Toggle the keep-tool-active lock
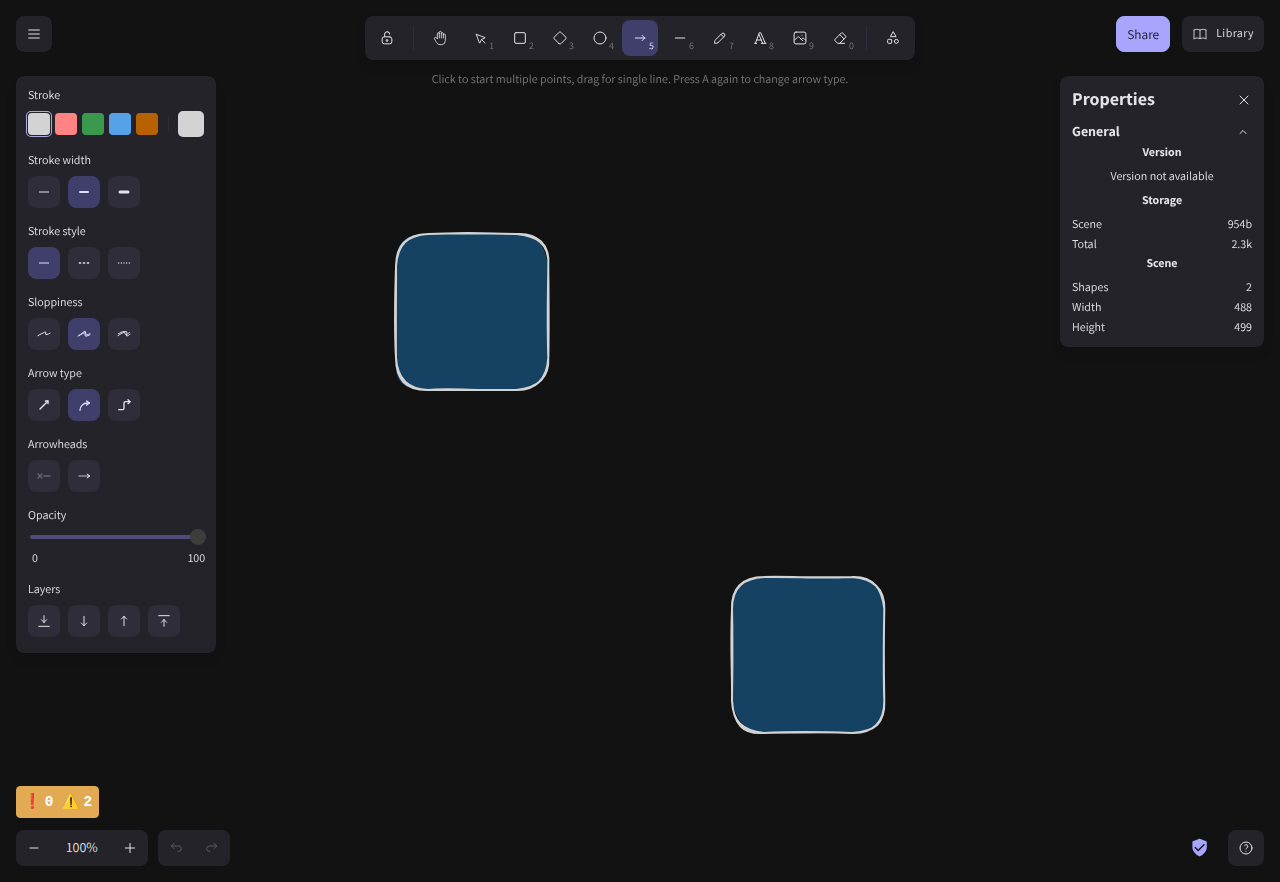Screen dimensions: 1280x882 [387, 38]
